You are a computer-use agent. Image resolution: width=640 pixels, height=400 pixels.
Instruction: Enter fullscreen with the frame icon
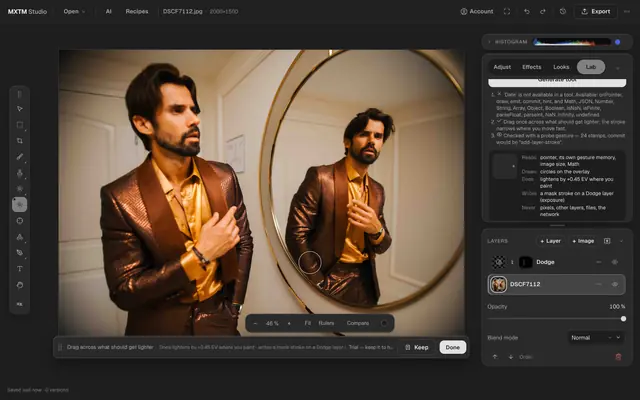507,11
